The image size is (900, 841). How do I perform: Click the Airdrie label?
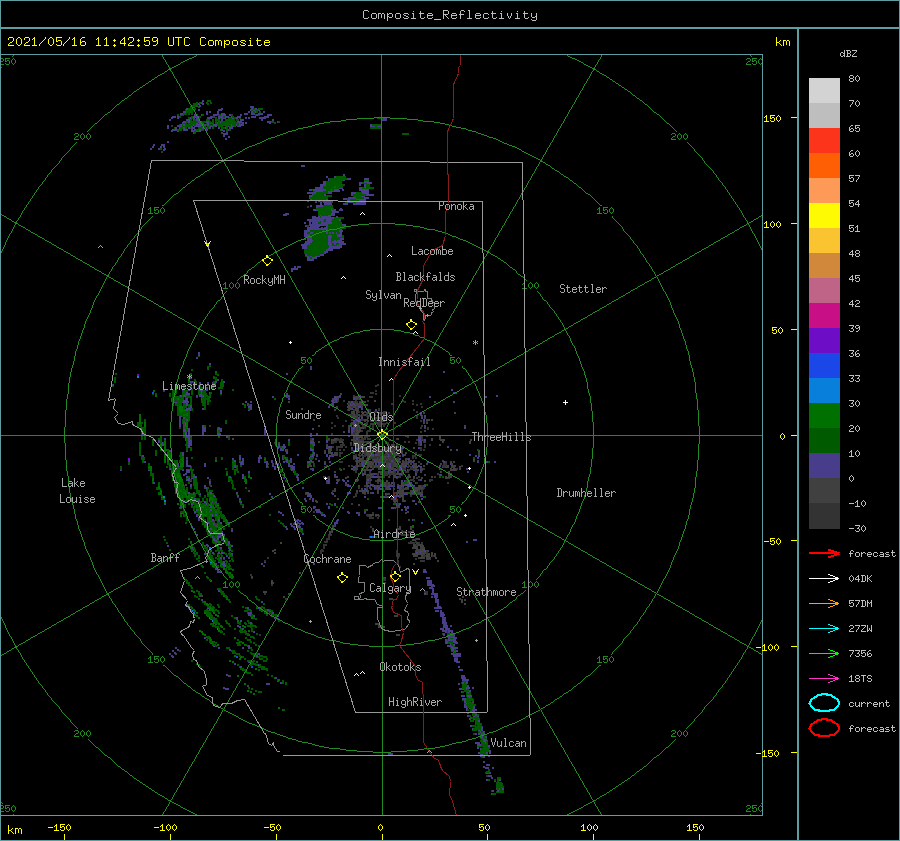point(394,534)
